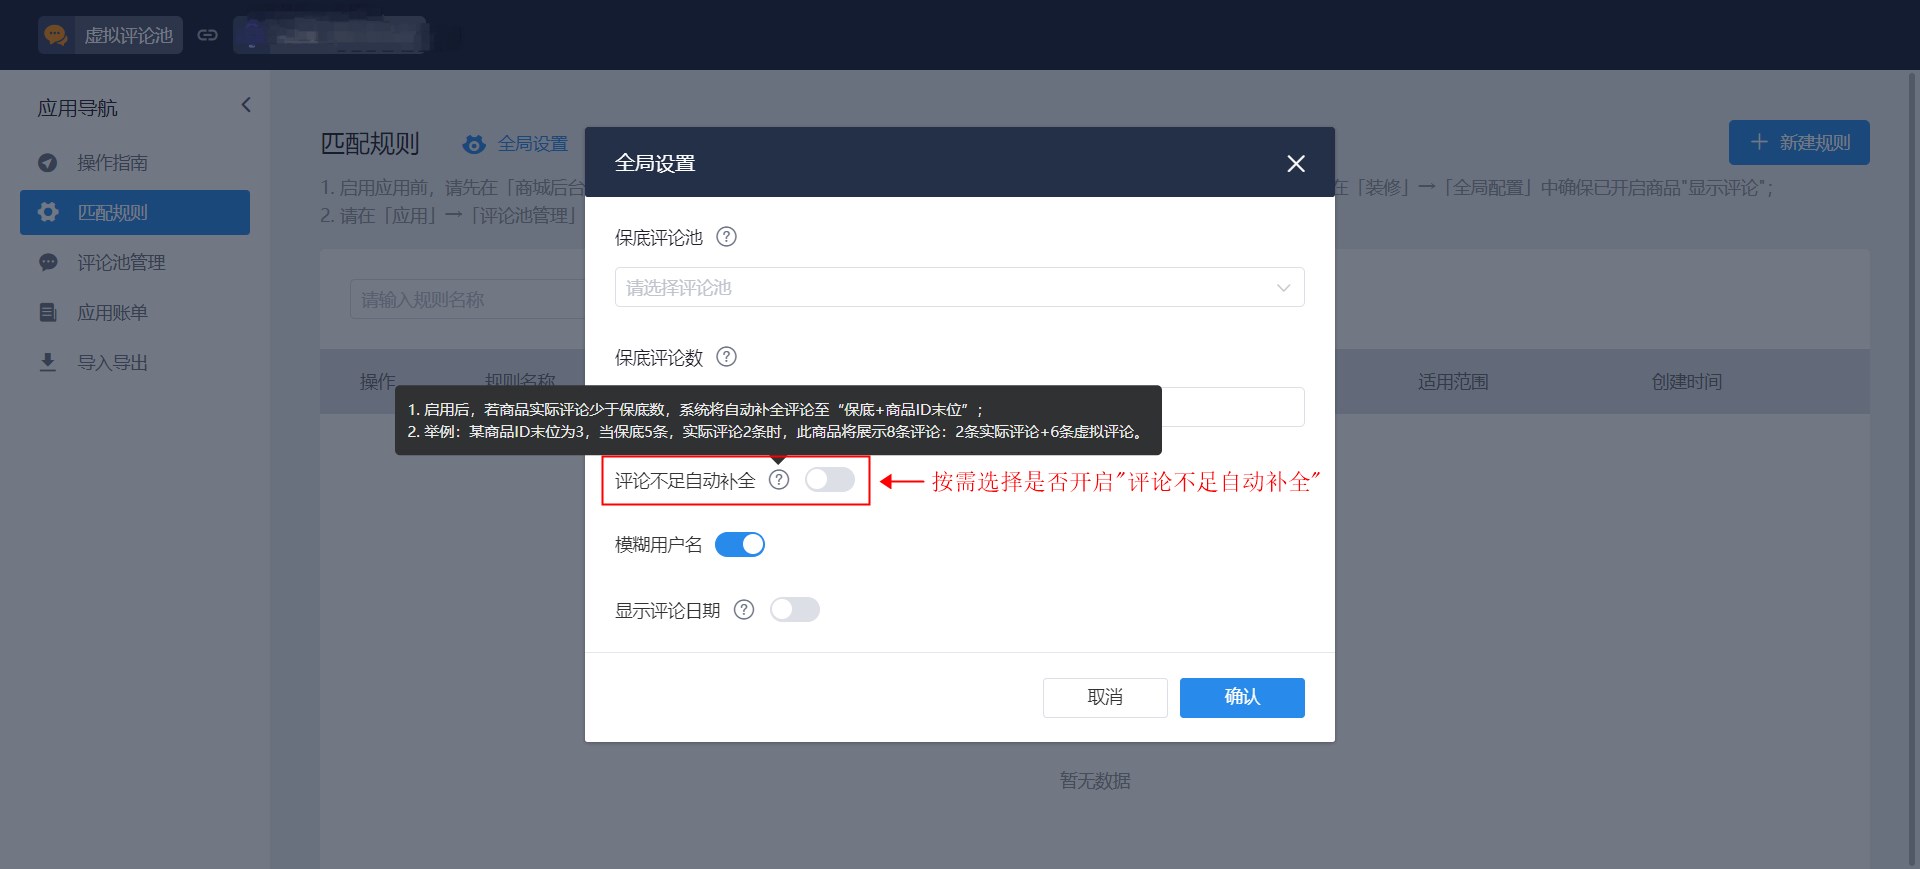Enable the 显示评论日期 switch
The width and height of the screenshot is (1920, 869).
pyautogui.click(x=795, y=610)
